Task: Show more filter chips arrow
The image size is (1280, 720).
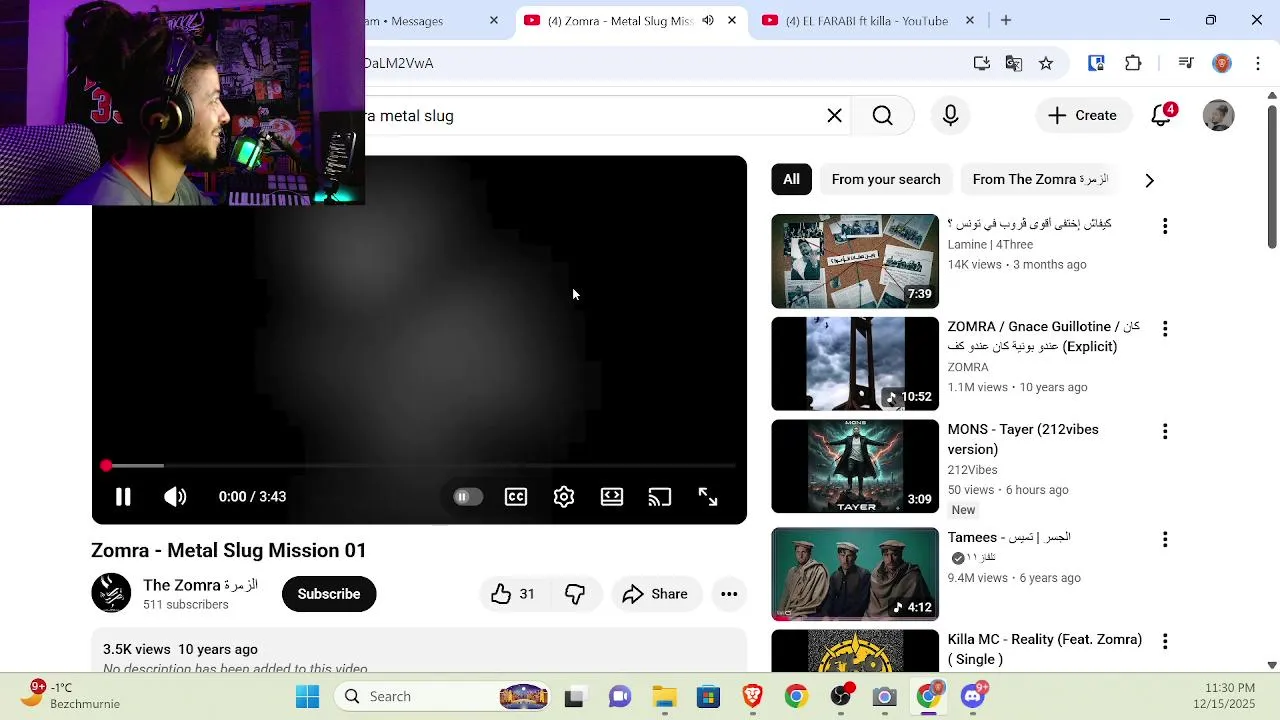Action: click(1149, 181)
